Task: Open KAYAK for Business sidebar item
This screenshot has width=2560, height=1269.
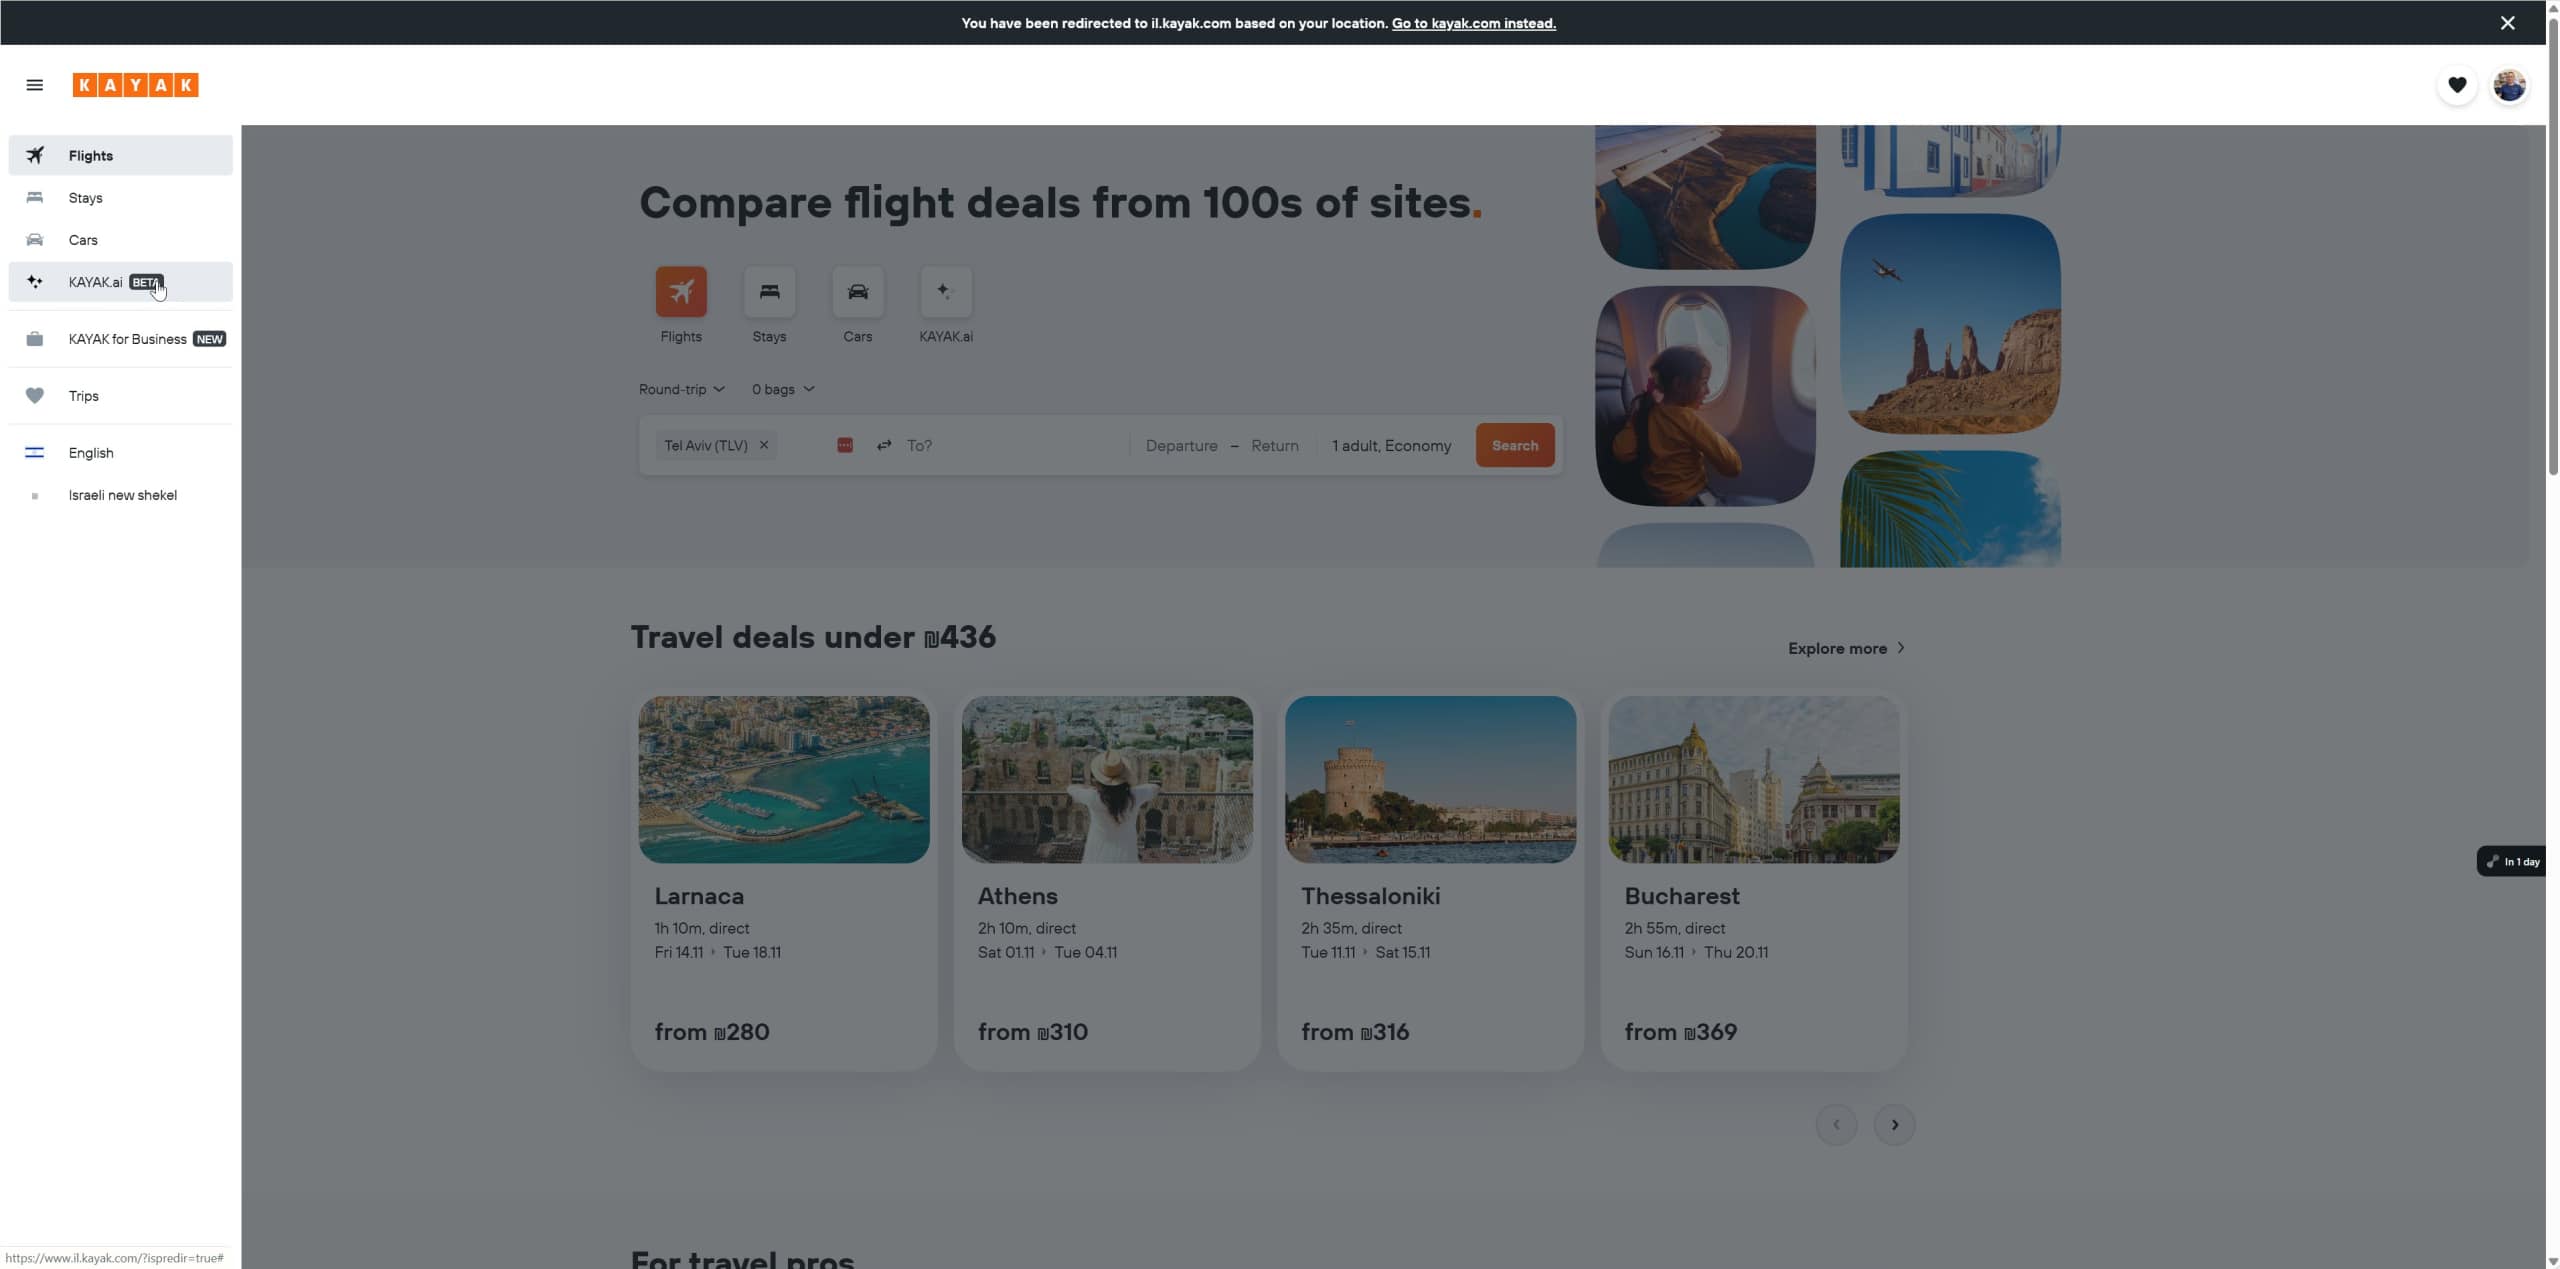Action: (127, 339)
